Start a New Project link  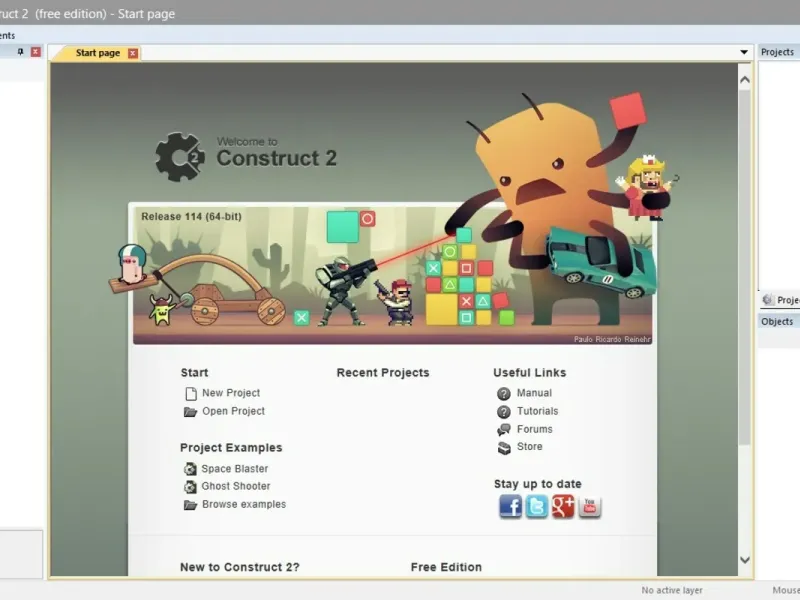231,393
